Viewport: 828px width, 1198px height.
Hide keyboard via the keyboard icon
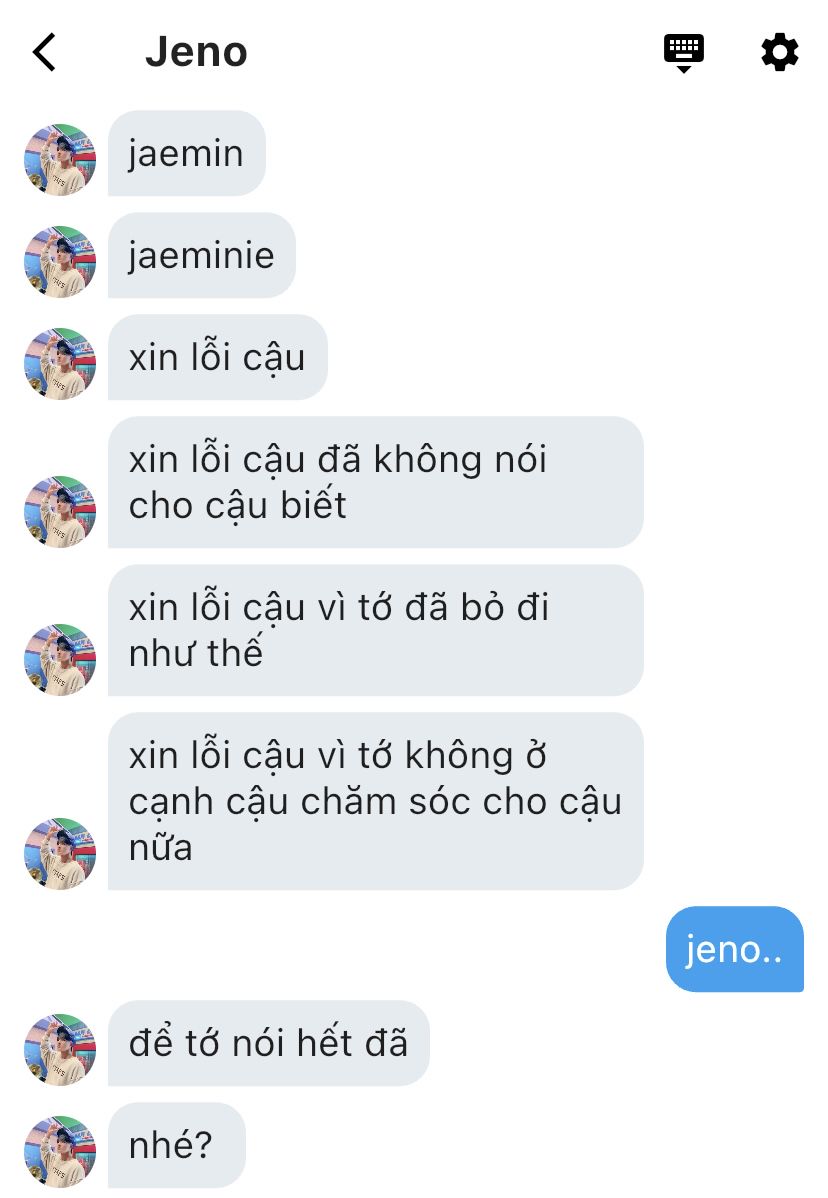click(684, 53)
